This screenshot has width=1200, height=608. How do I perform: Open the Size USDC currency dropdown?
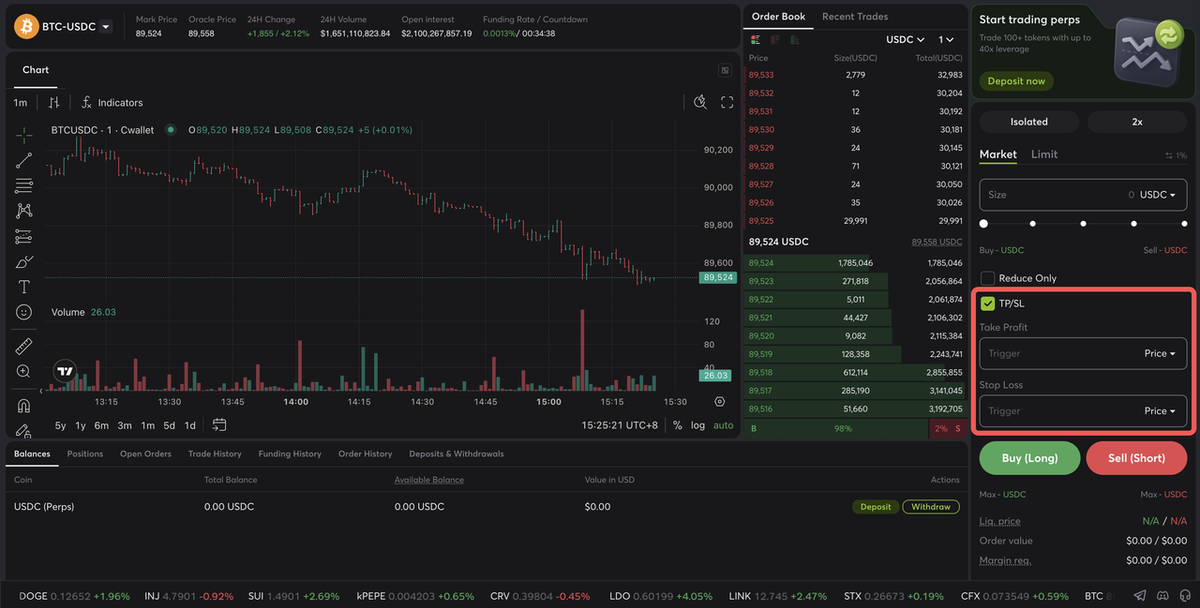coord(1159,195)
